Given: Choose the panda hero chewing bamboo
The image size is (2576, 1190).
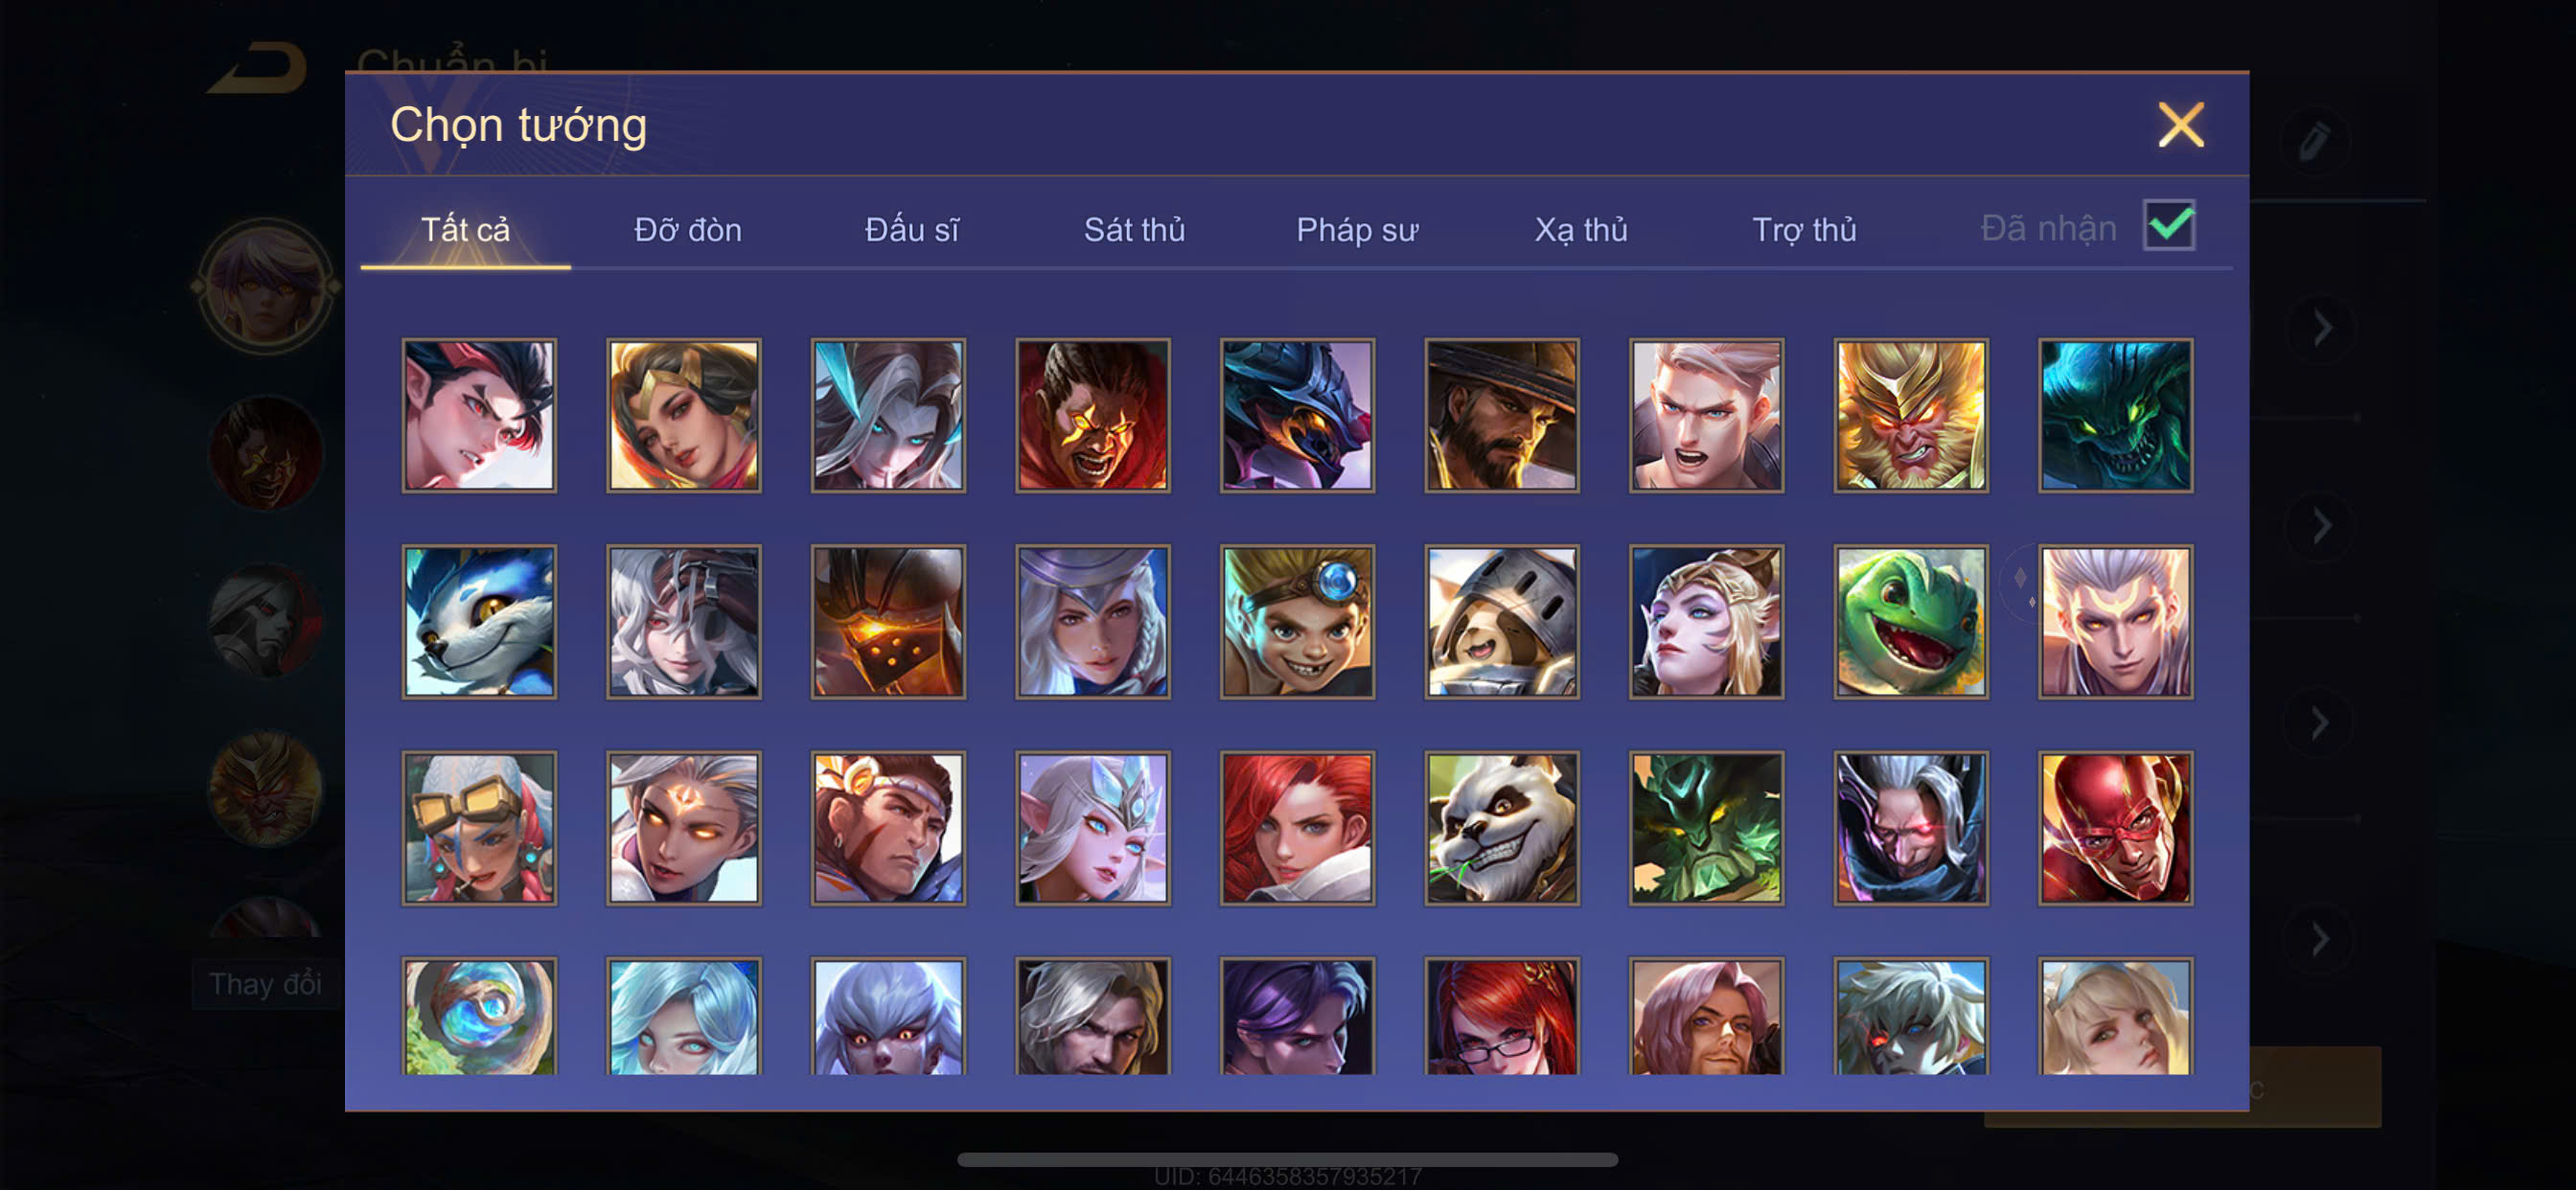Looking at the screenshot, I should click(1501, 828).
